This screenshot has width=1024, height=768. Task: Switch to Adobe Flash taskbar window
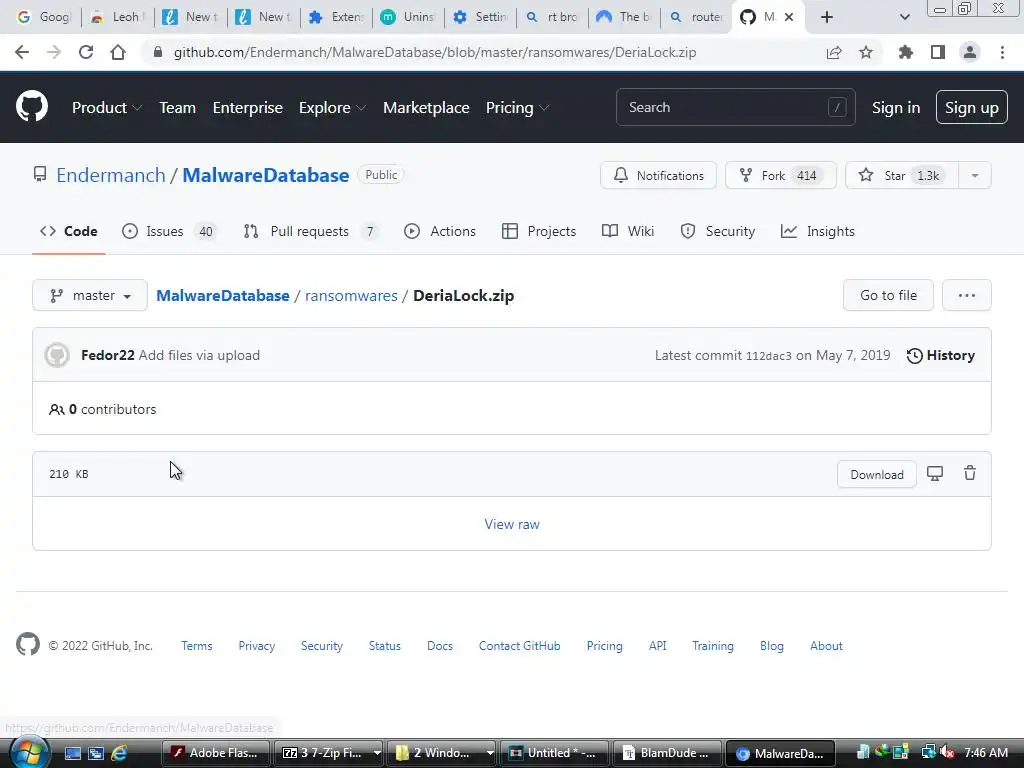216,753
